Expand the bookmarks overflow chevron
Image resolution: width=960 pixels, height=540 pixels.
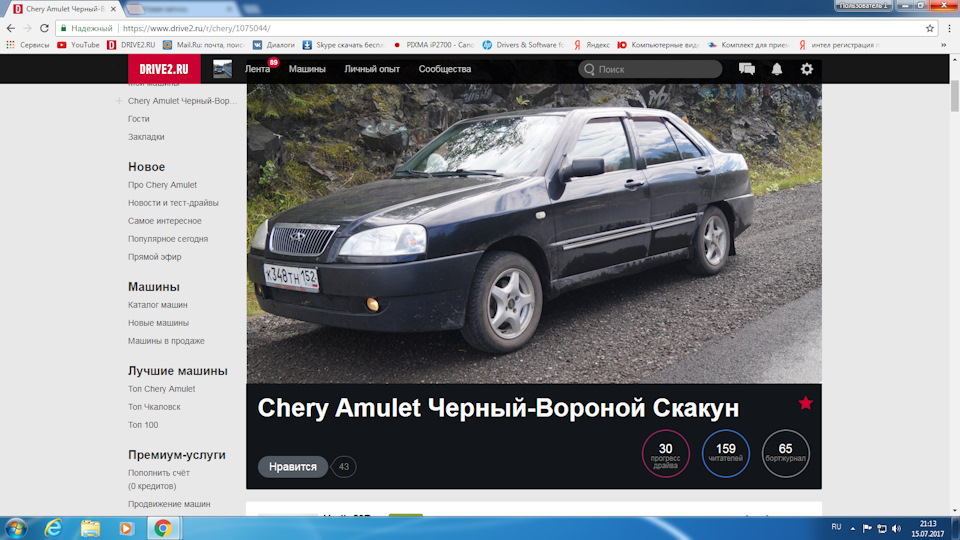[x=943, y=45]
